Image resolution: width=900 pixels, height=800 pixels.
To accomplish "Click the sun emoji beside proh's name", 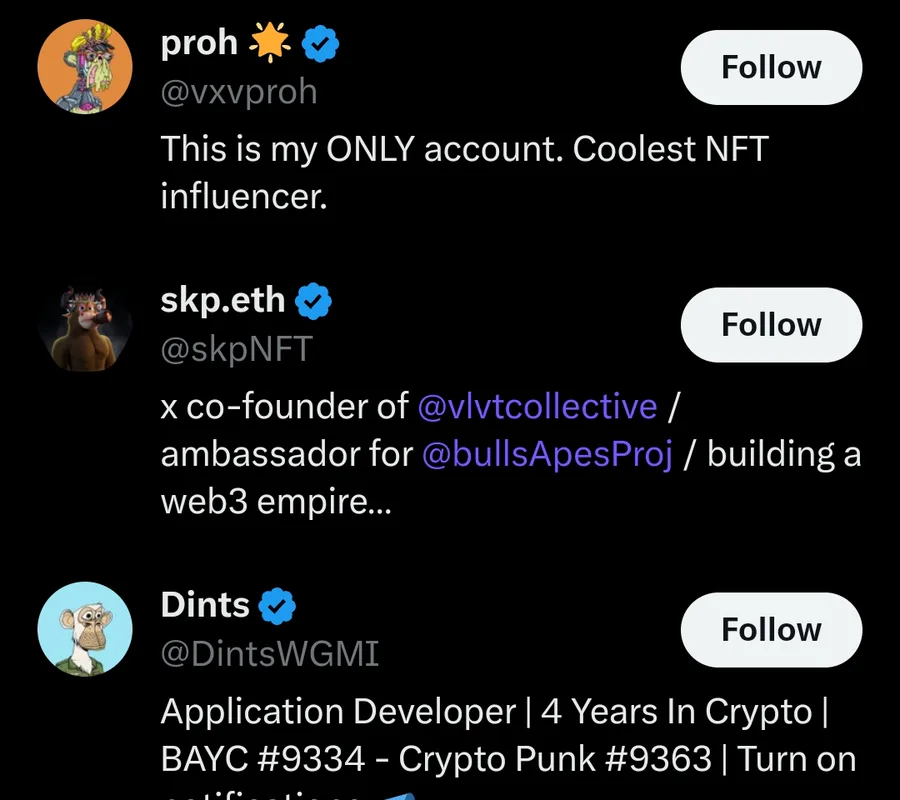I will [x=270, y=43].
